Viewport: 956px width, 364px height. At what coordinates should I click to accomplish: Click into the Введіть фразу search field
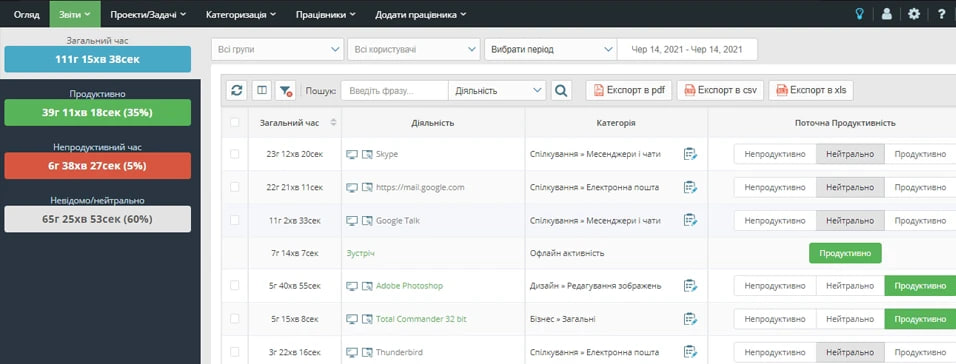394,90
